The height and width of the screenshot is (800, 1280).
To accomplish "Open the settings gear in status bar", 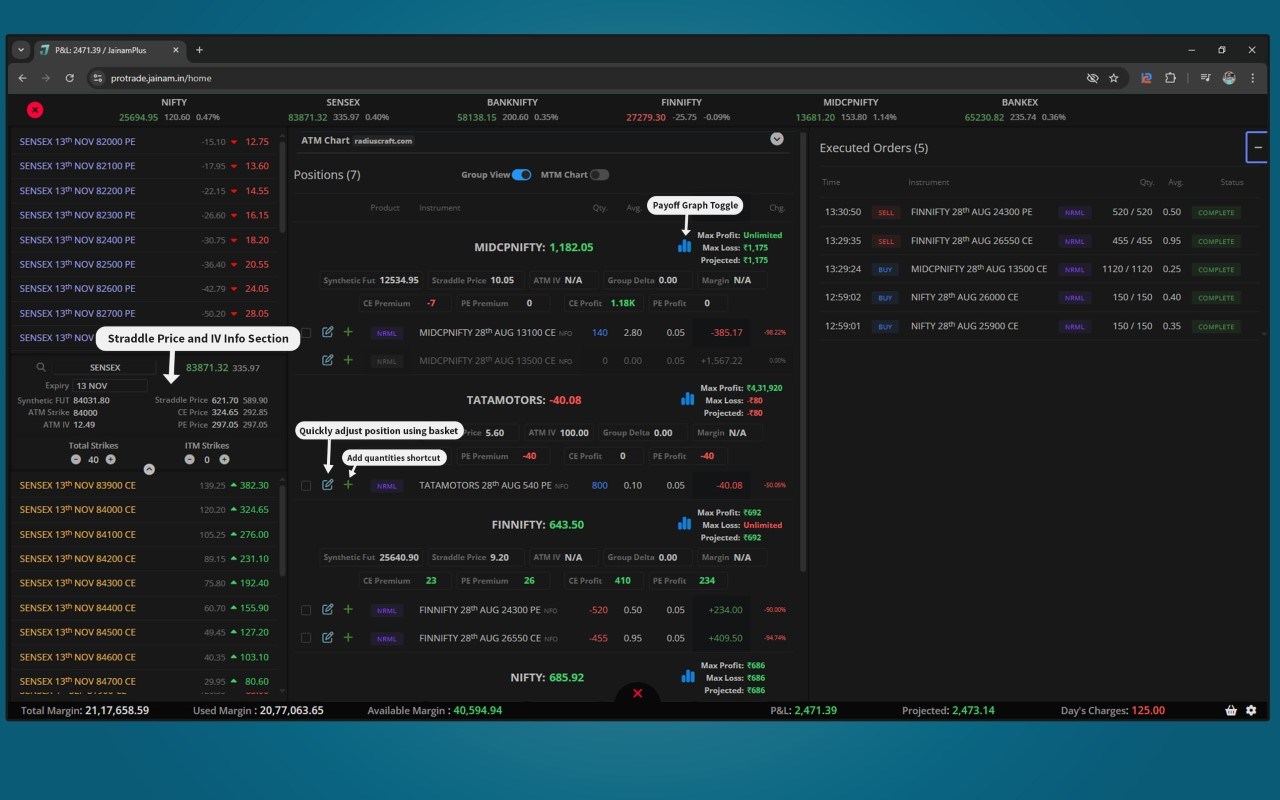I will point(1251,710).
